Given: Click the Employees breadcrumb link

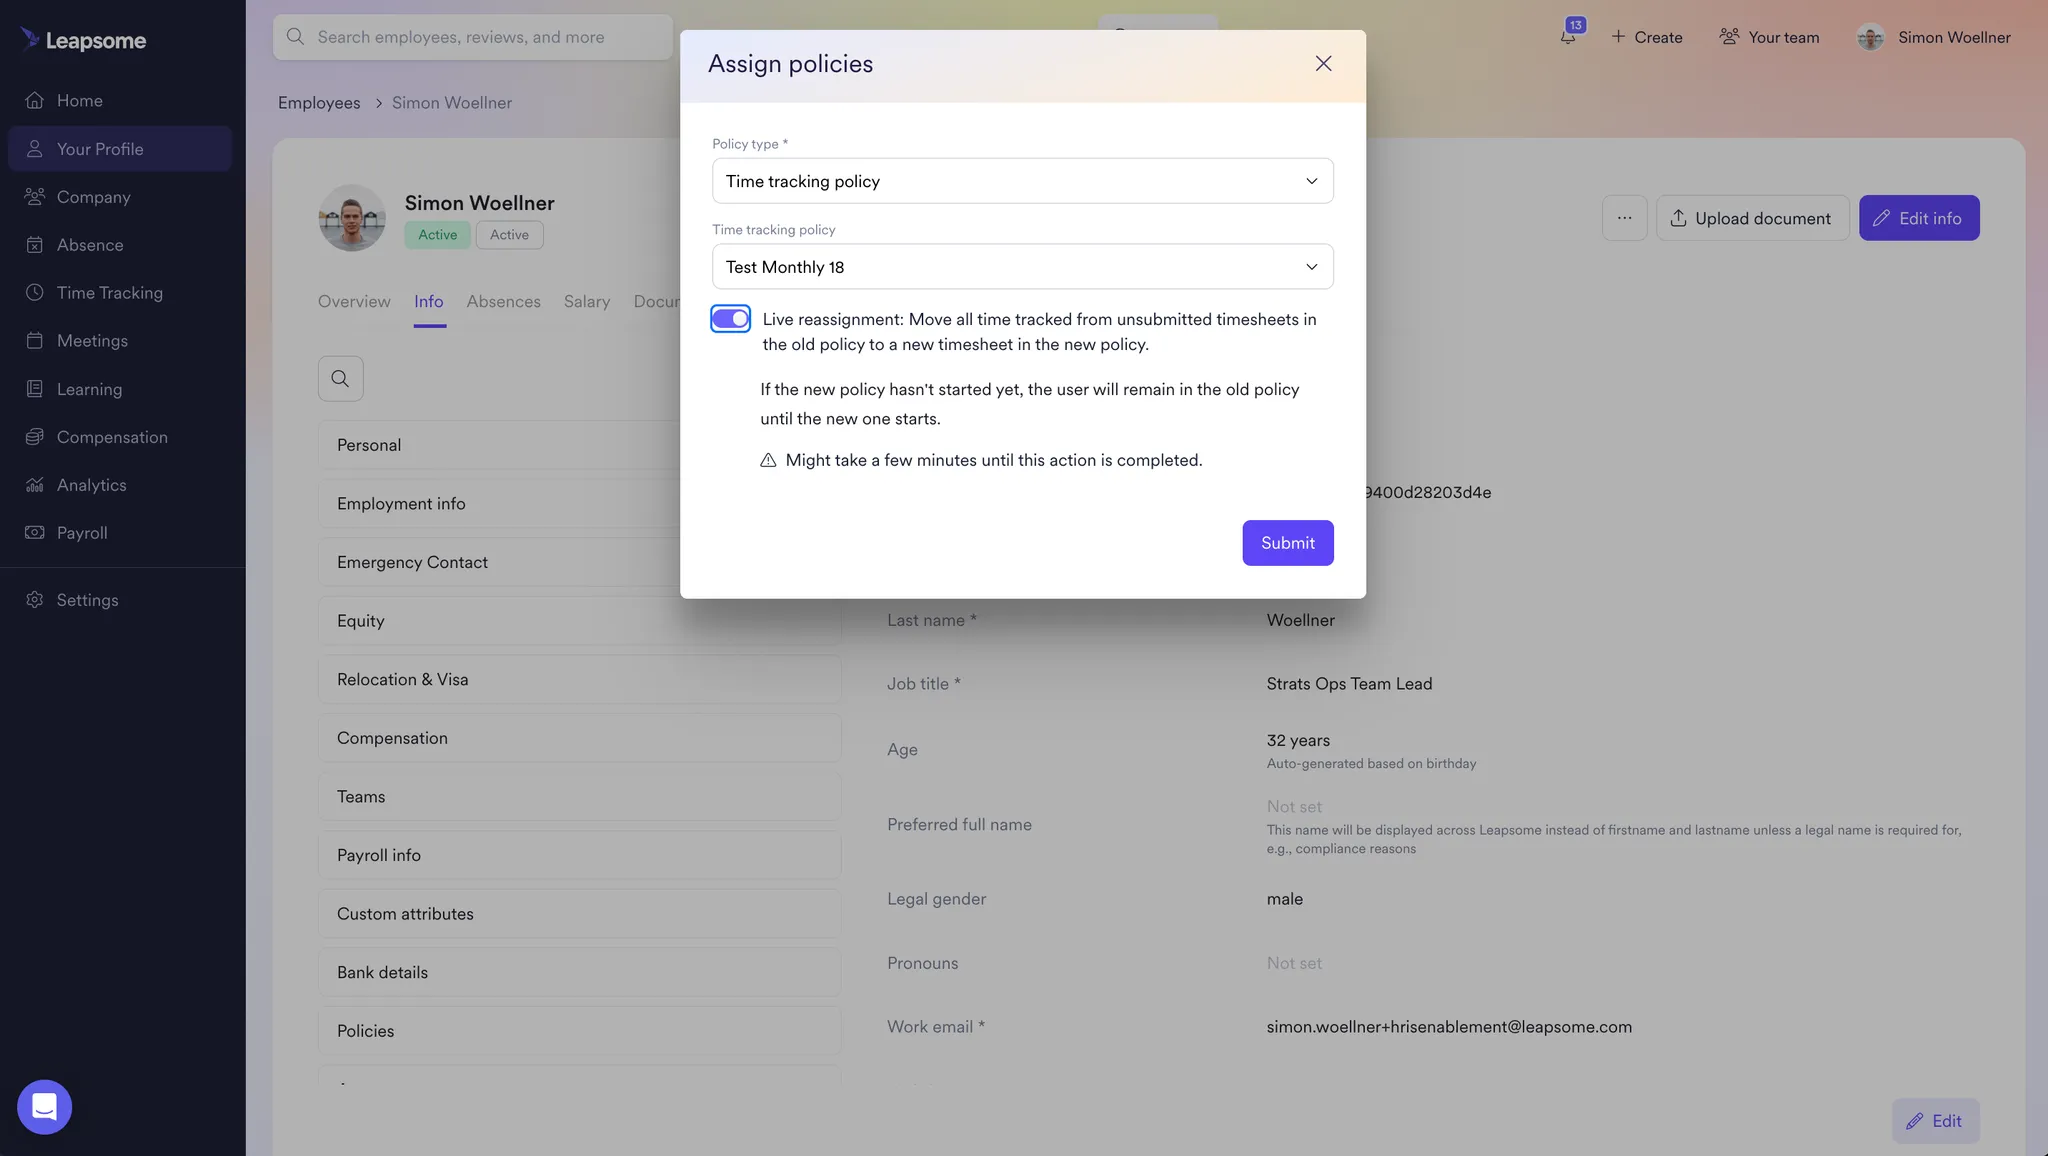Looking at the screenshot, I should tap(318, 102).
